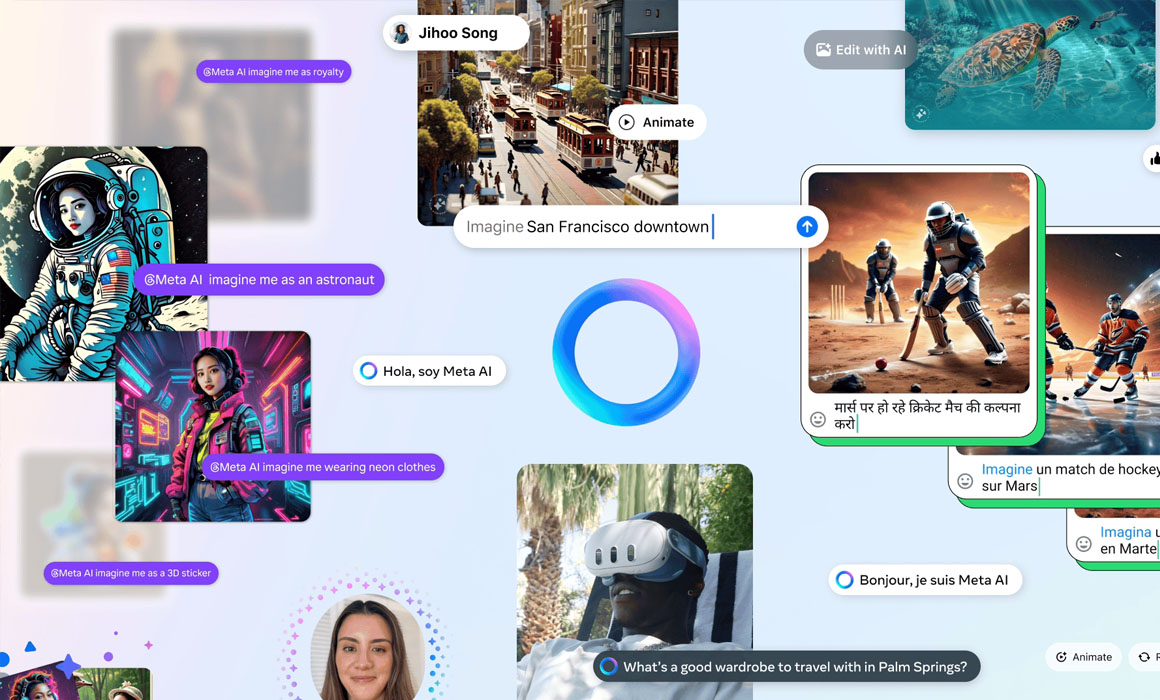The width and height of the screenshot is (1160, 700).
Task: Click the thumbs-up icon near the turtle image
Action: [1154, 158]
